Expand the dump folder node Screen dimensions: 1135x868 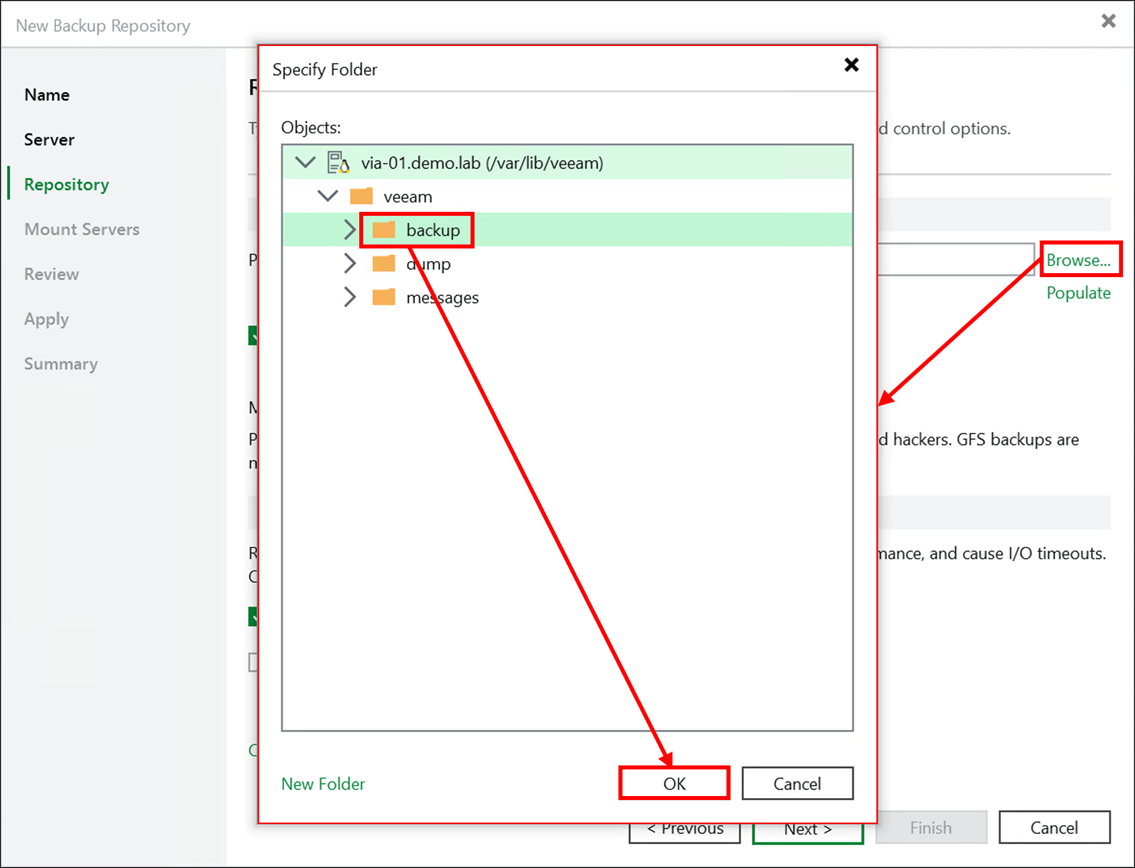click(x=349, y=263)
